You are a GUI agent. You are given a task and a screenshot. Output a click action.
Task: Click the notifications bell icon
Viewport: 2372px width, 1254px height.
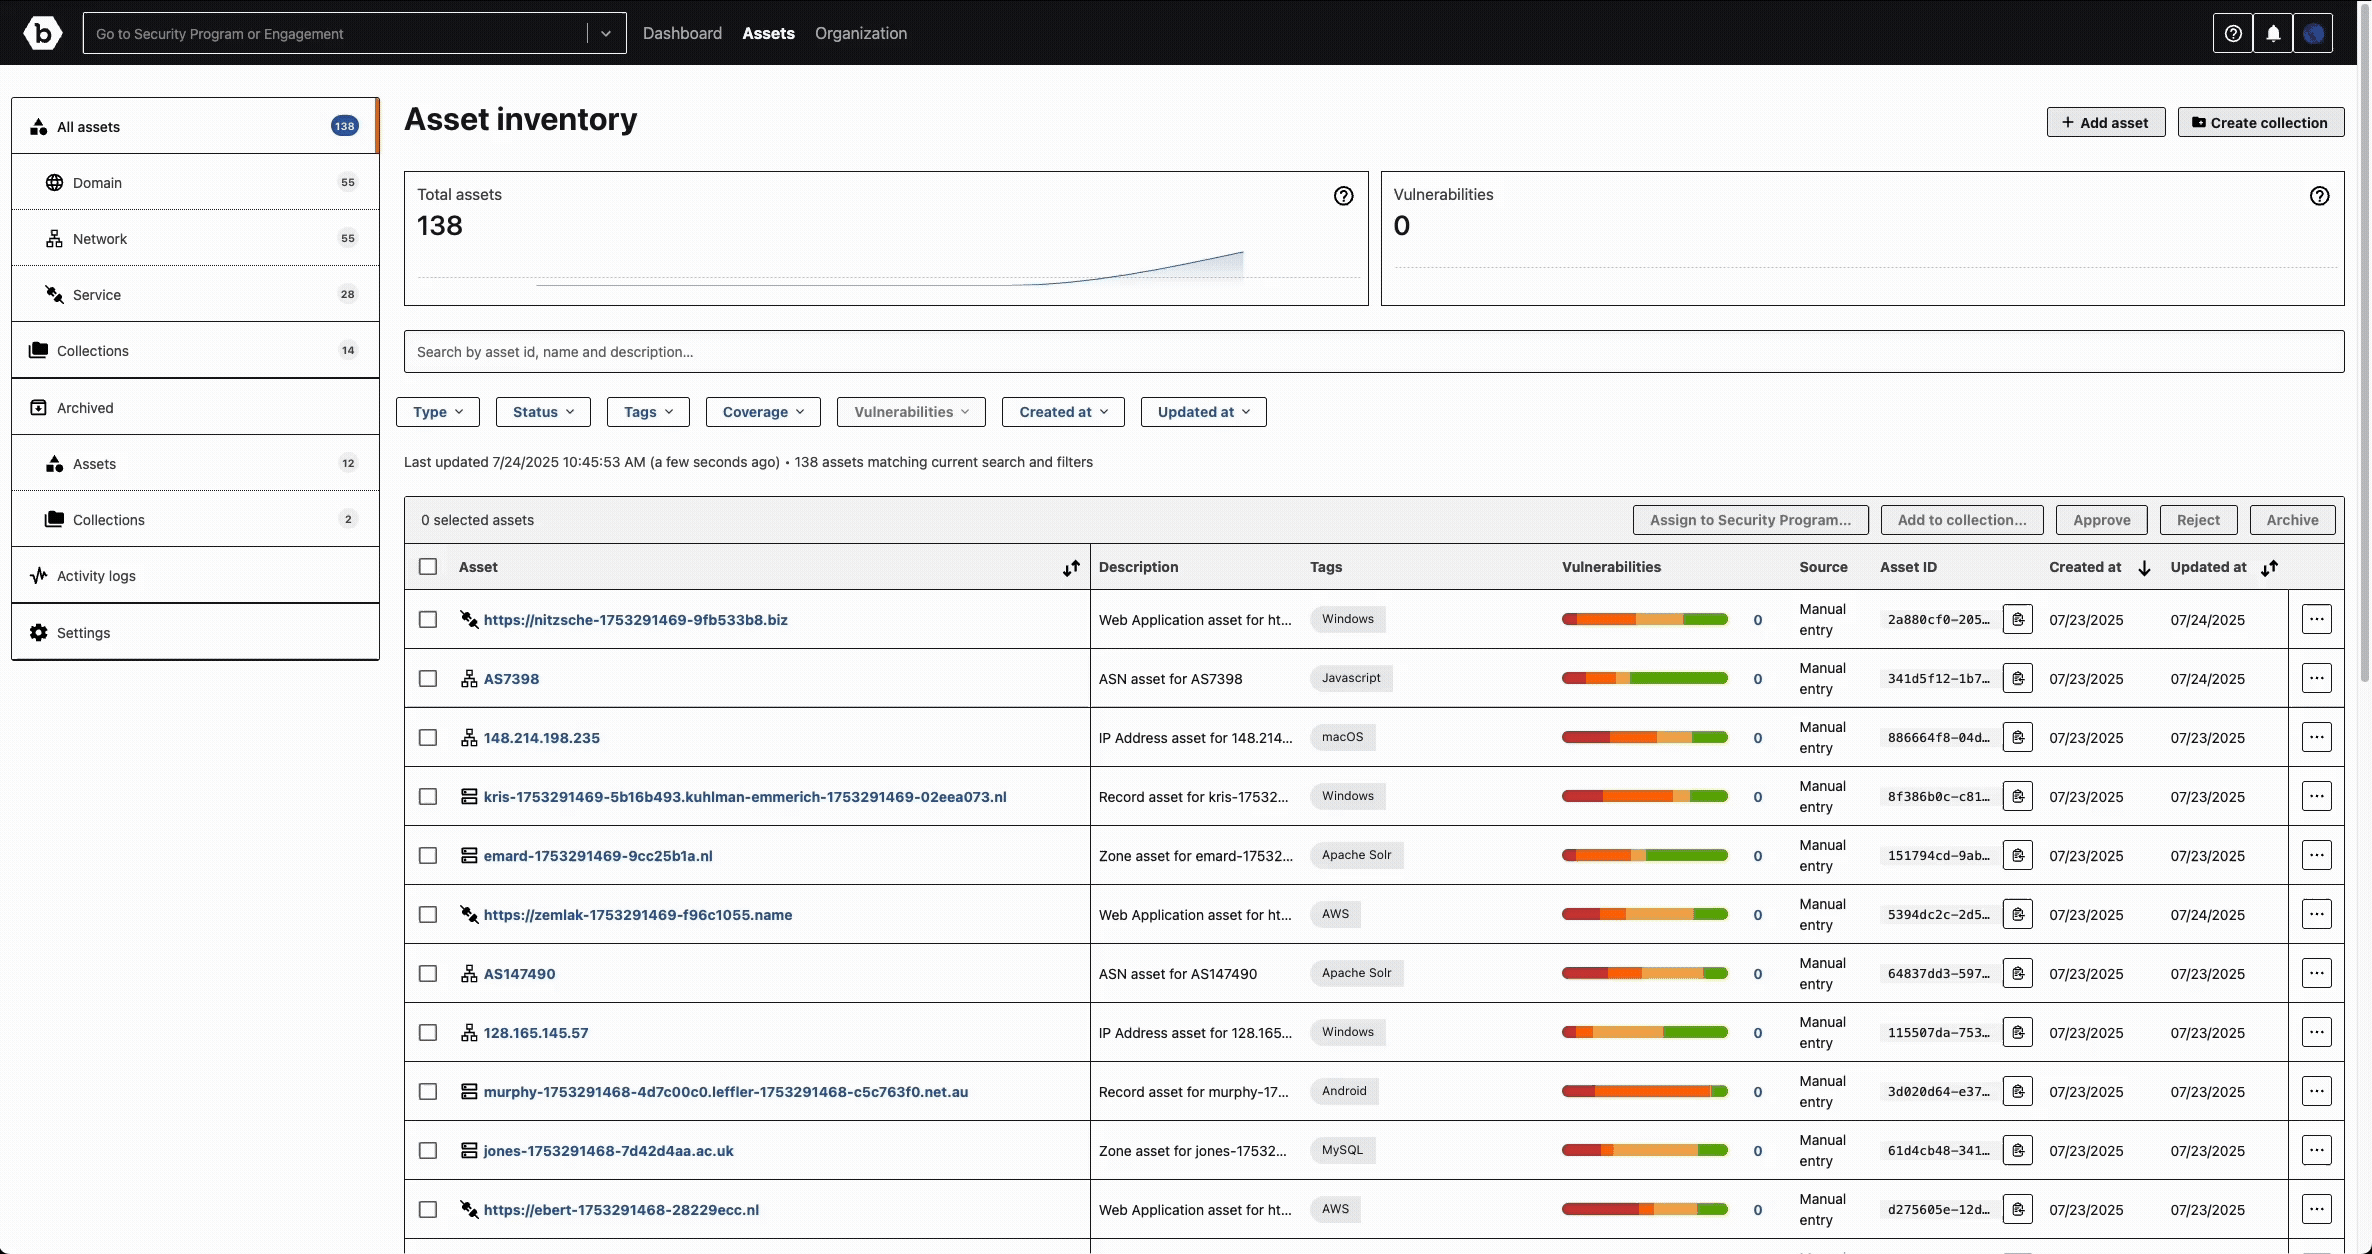pos(2273,33)
